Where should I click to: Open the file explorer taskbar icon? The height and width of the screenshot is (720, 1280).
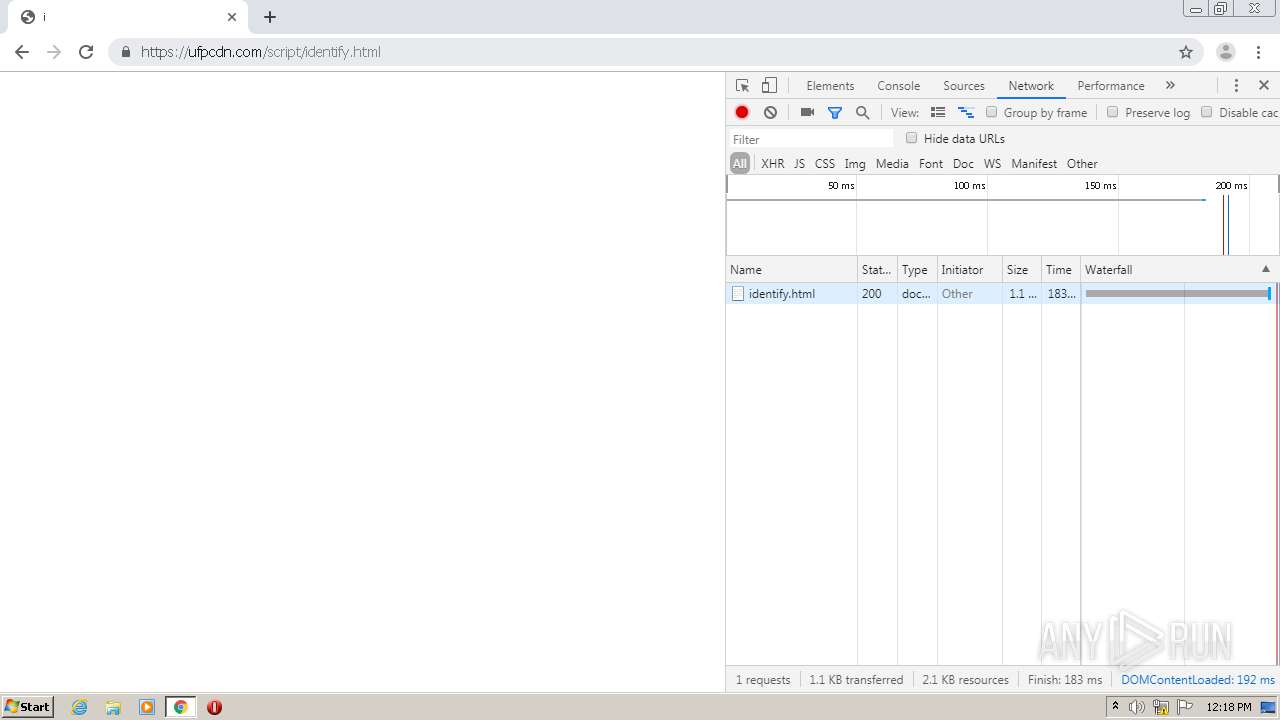pyautogui.click(x=113, y=707)
